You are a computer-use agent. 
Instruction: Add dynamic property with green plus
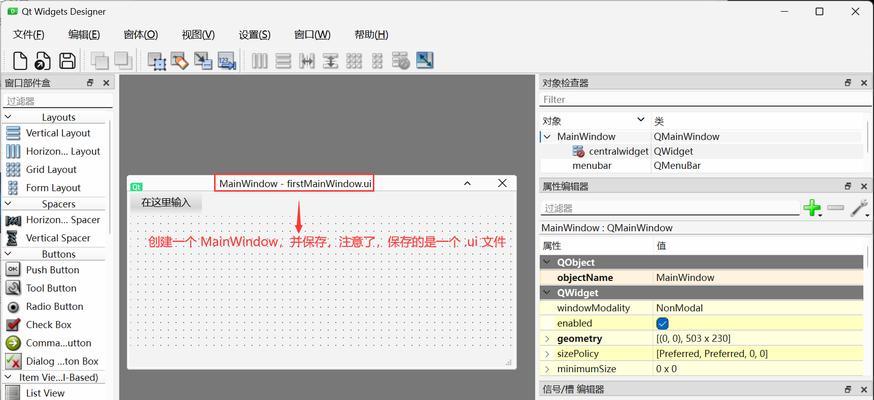(x=812, y=208)
